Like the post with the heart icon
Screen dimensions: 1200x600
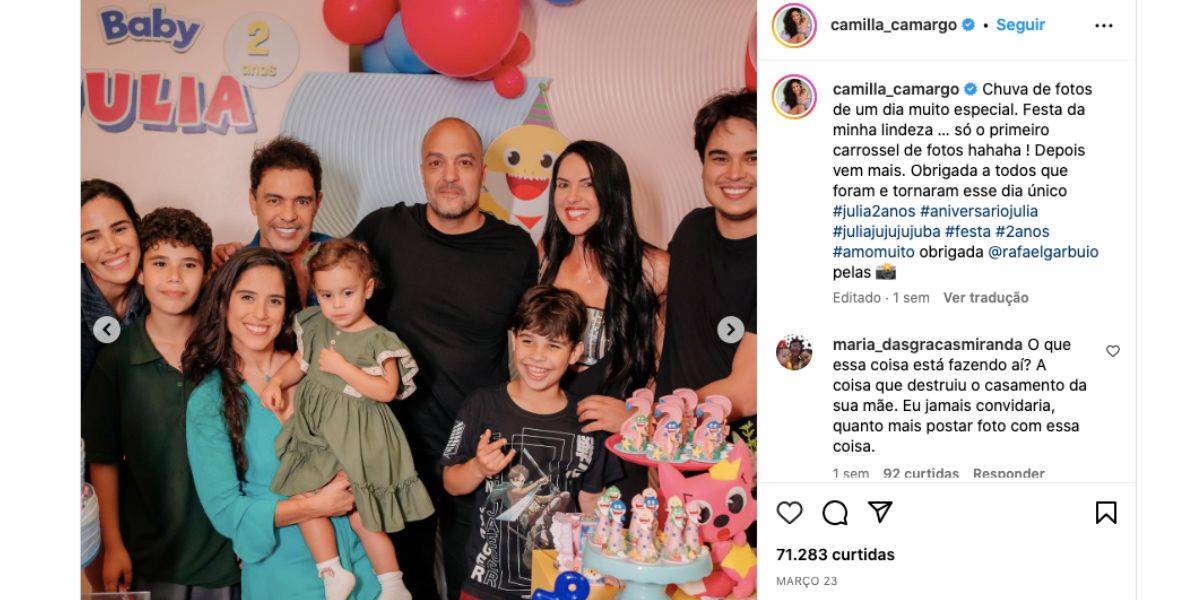point(789,513)
